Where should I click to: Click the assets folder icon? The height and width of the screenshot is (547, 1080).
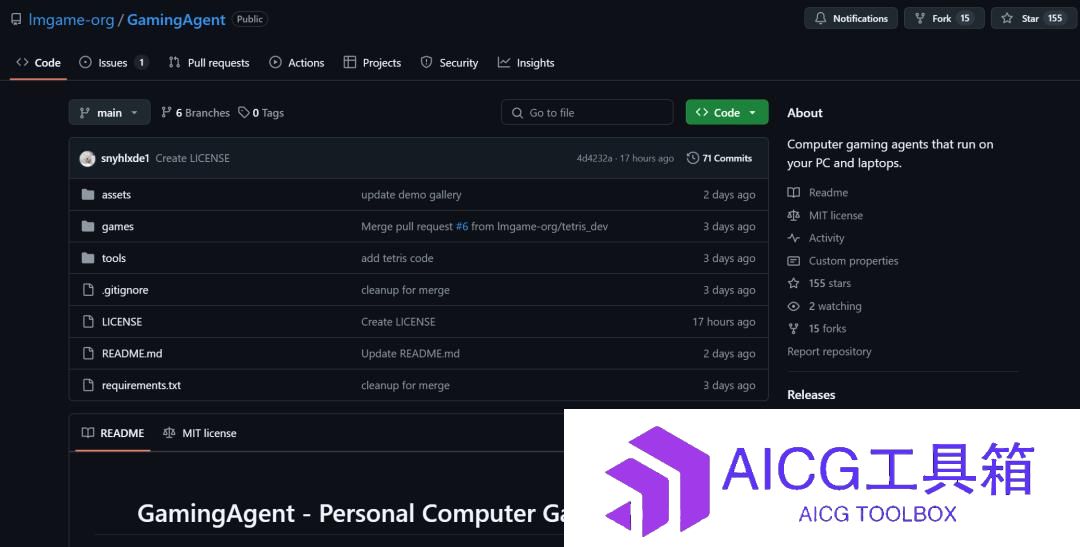87,195
